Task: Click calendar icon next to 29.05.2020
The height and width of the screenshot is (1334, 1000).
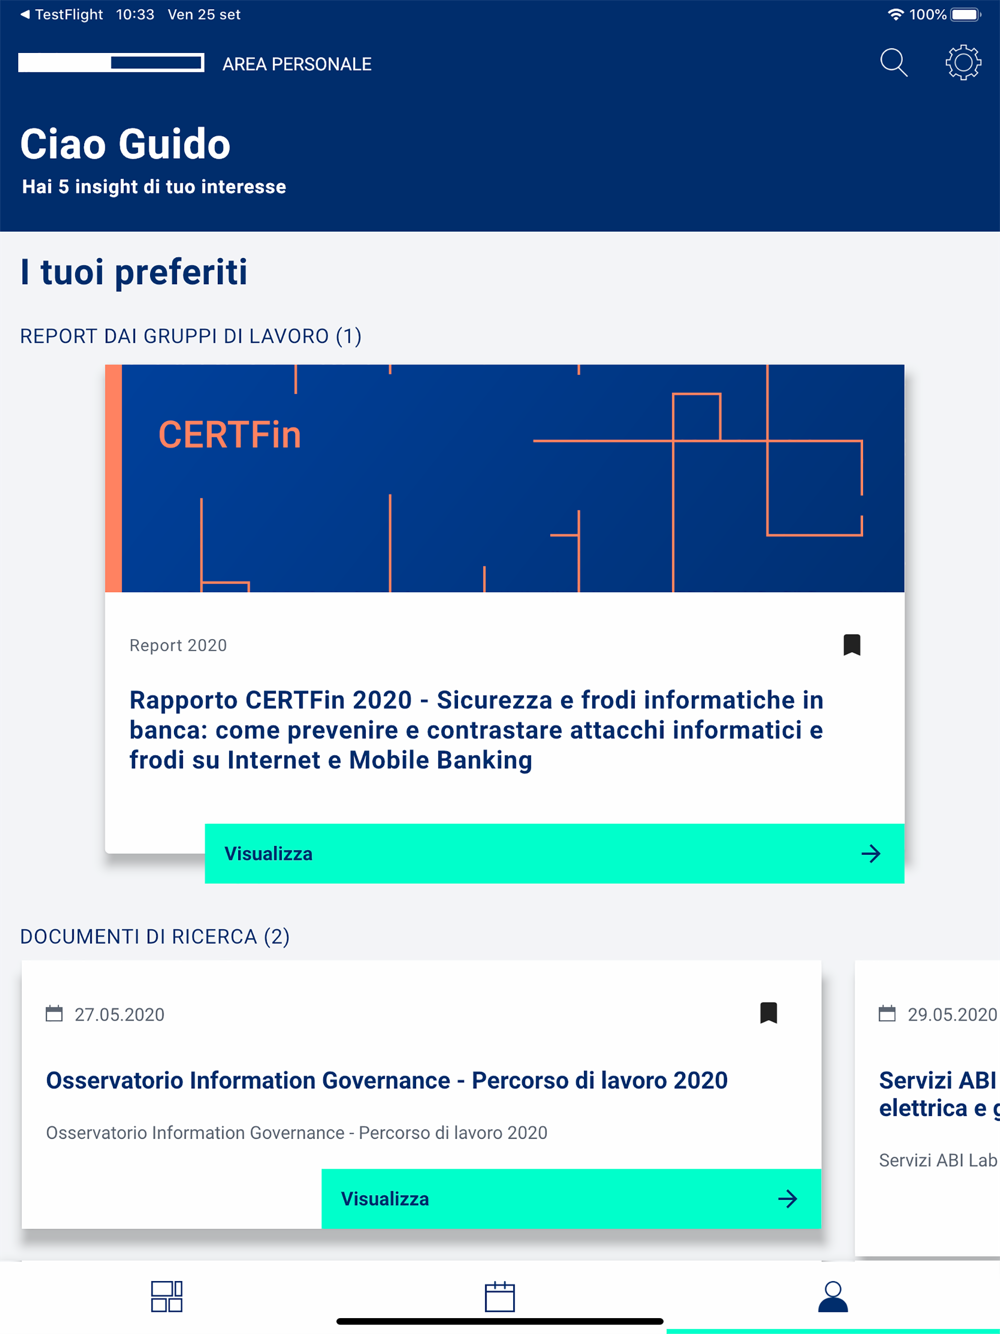Action: click(x=887, y=1014)
